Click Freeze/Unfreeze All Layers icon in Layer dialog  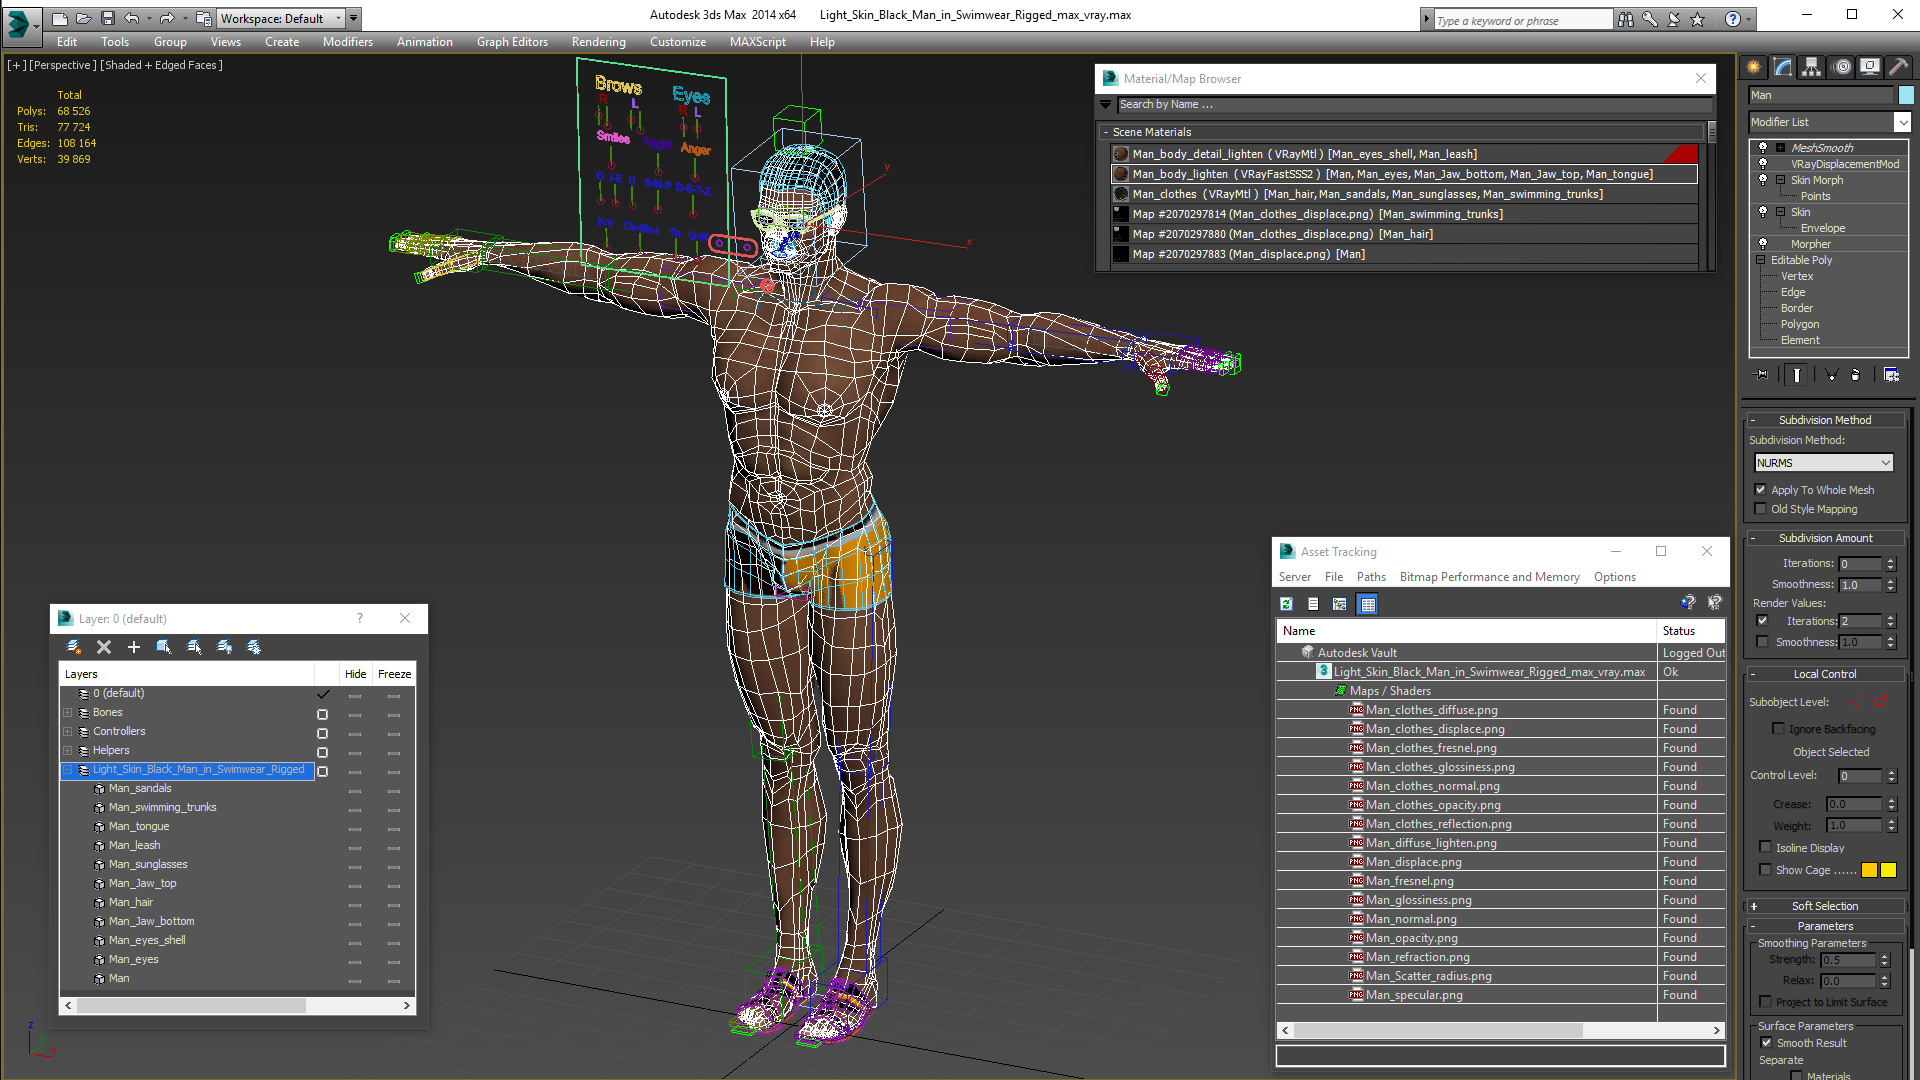[254, 647]
